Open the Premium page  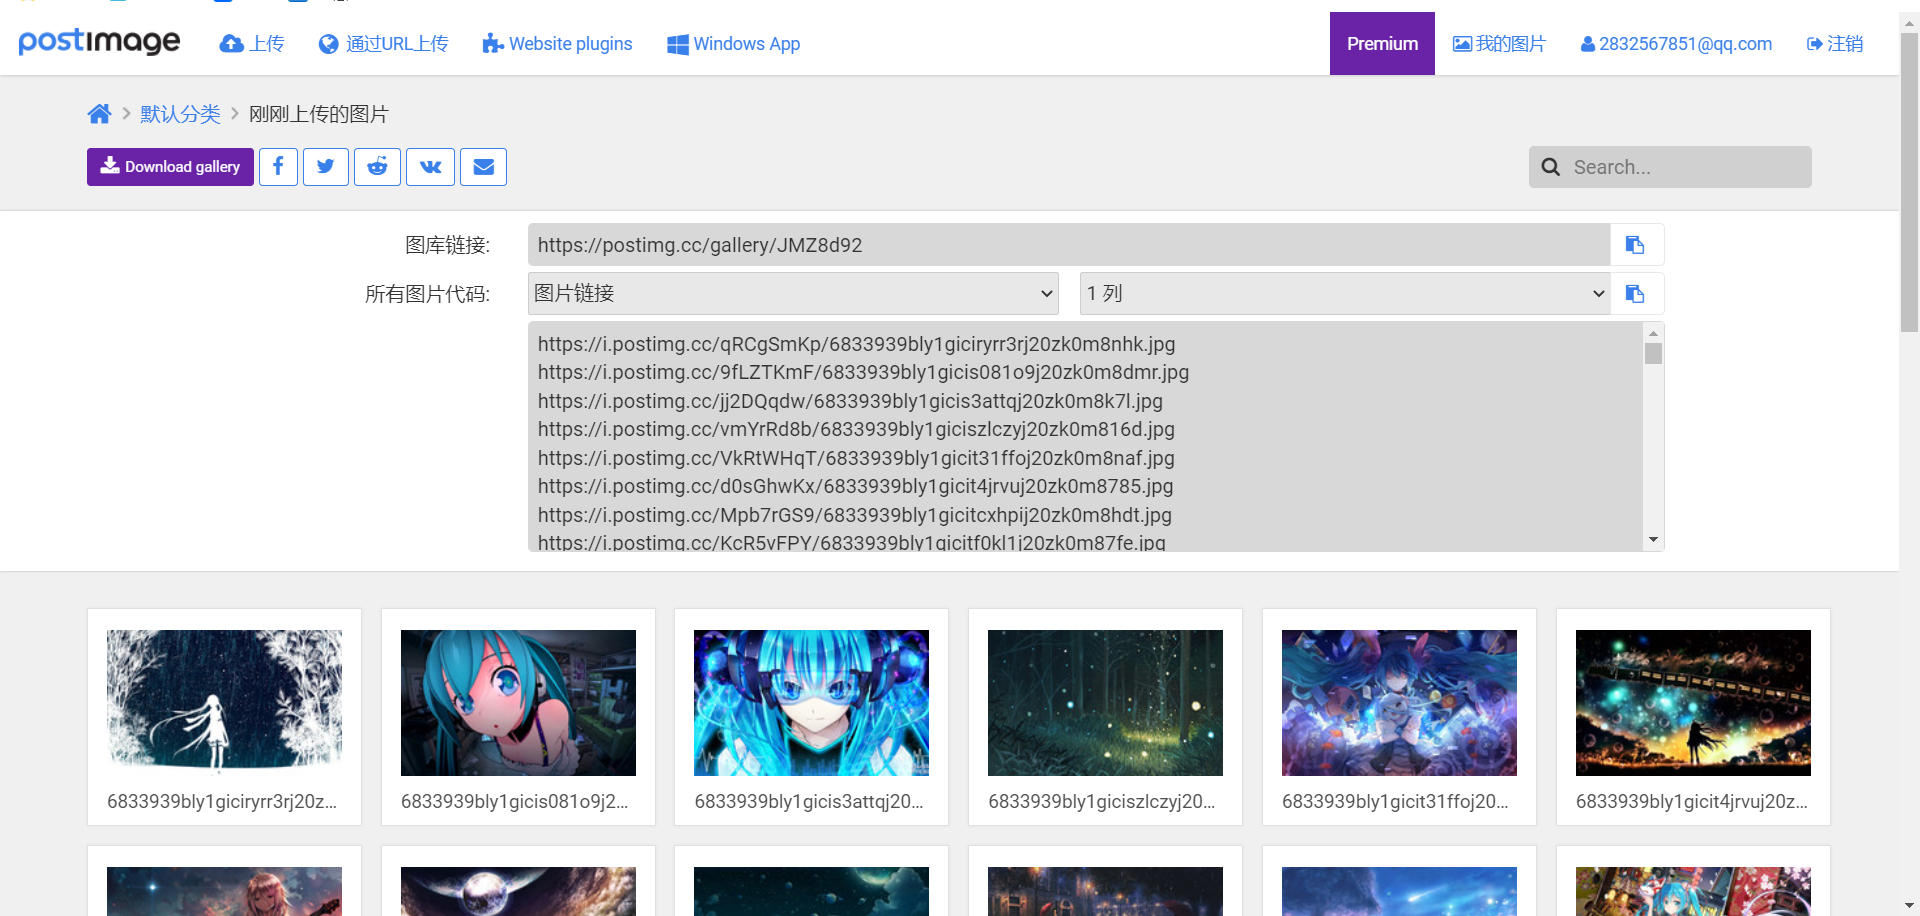1381,44
